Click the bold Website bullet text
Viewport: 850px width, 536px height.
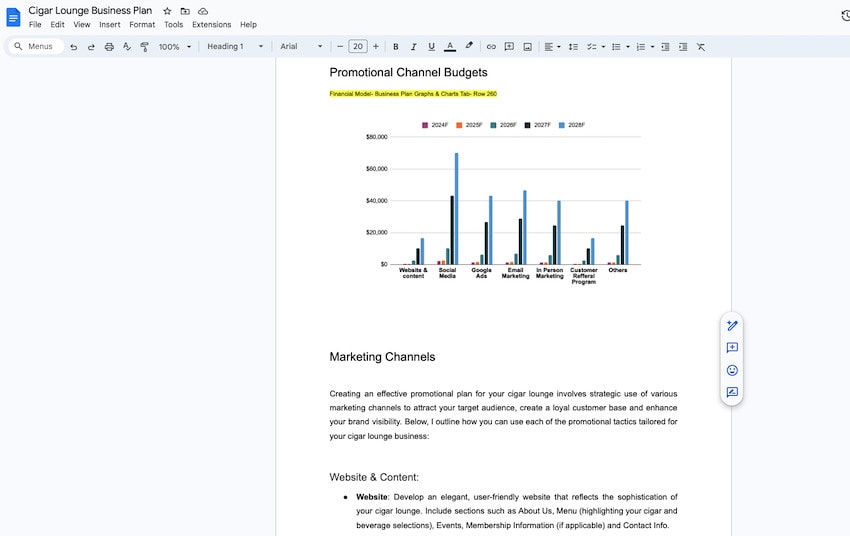pyautogui.click(x=372, y=497)
